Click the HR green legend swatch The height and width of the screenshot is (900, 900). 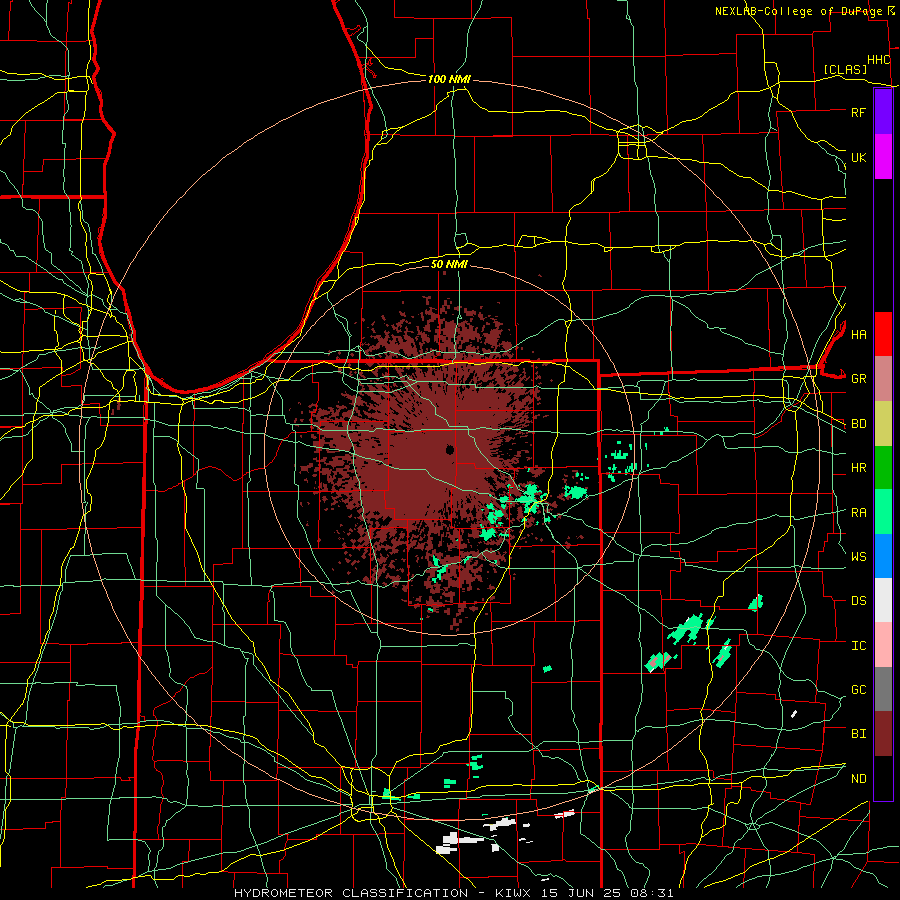pos(883,467)
